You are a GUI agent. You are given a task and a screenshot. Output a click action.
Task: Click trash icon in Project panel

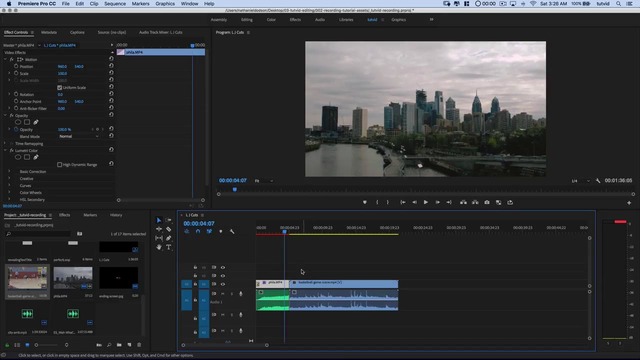(139, 345)
